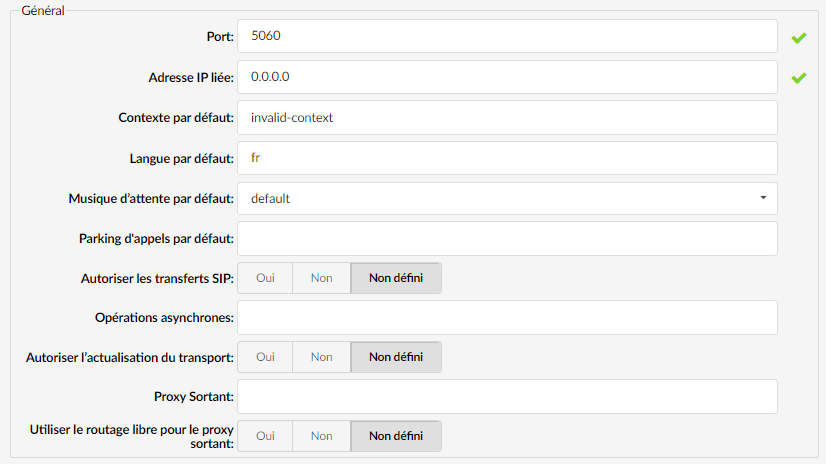The height and width of the screenshot is (464, 826).
Task: Enable Oui for Autoriser l'actualisation du transport
Action: [x=265, y=357]
